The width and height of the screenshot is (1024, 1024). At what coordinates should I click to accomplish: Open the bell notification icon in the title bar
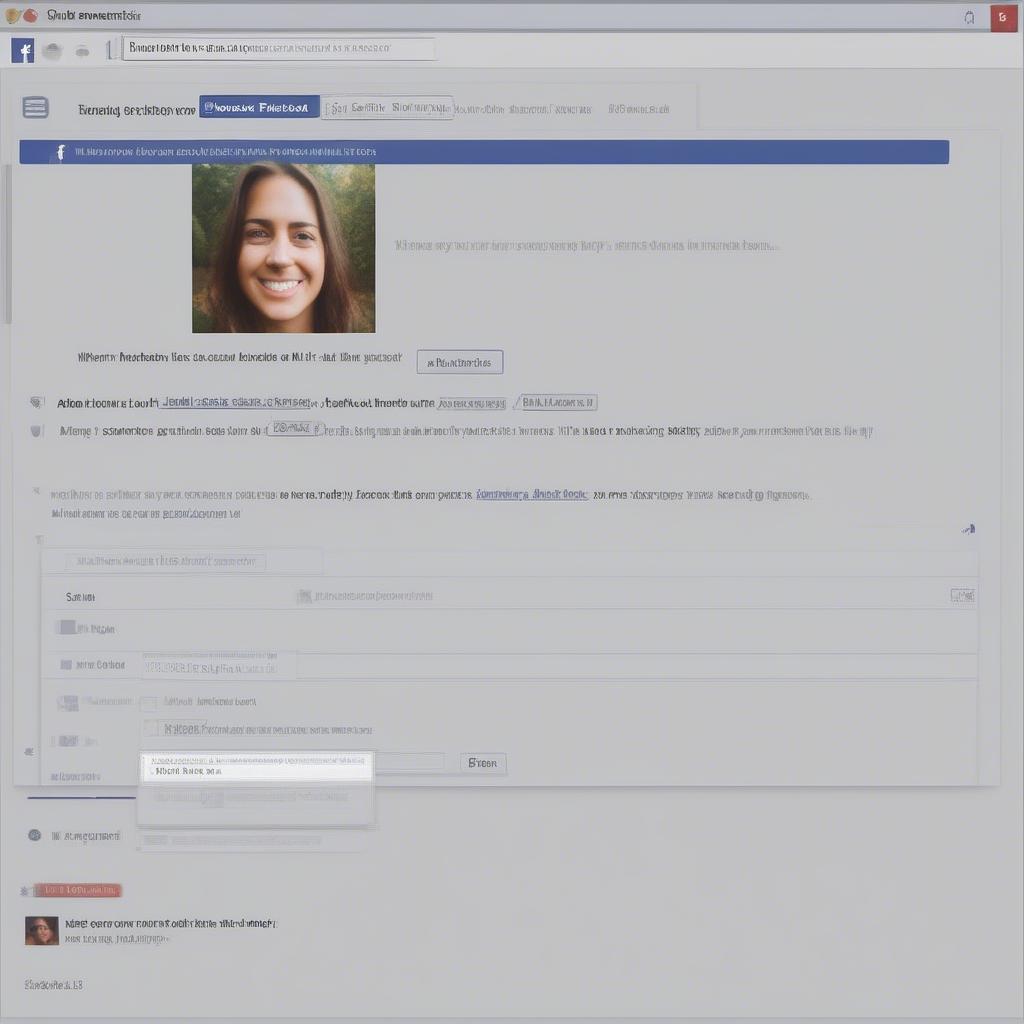[x=969, y=18]
